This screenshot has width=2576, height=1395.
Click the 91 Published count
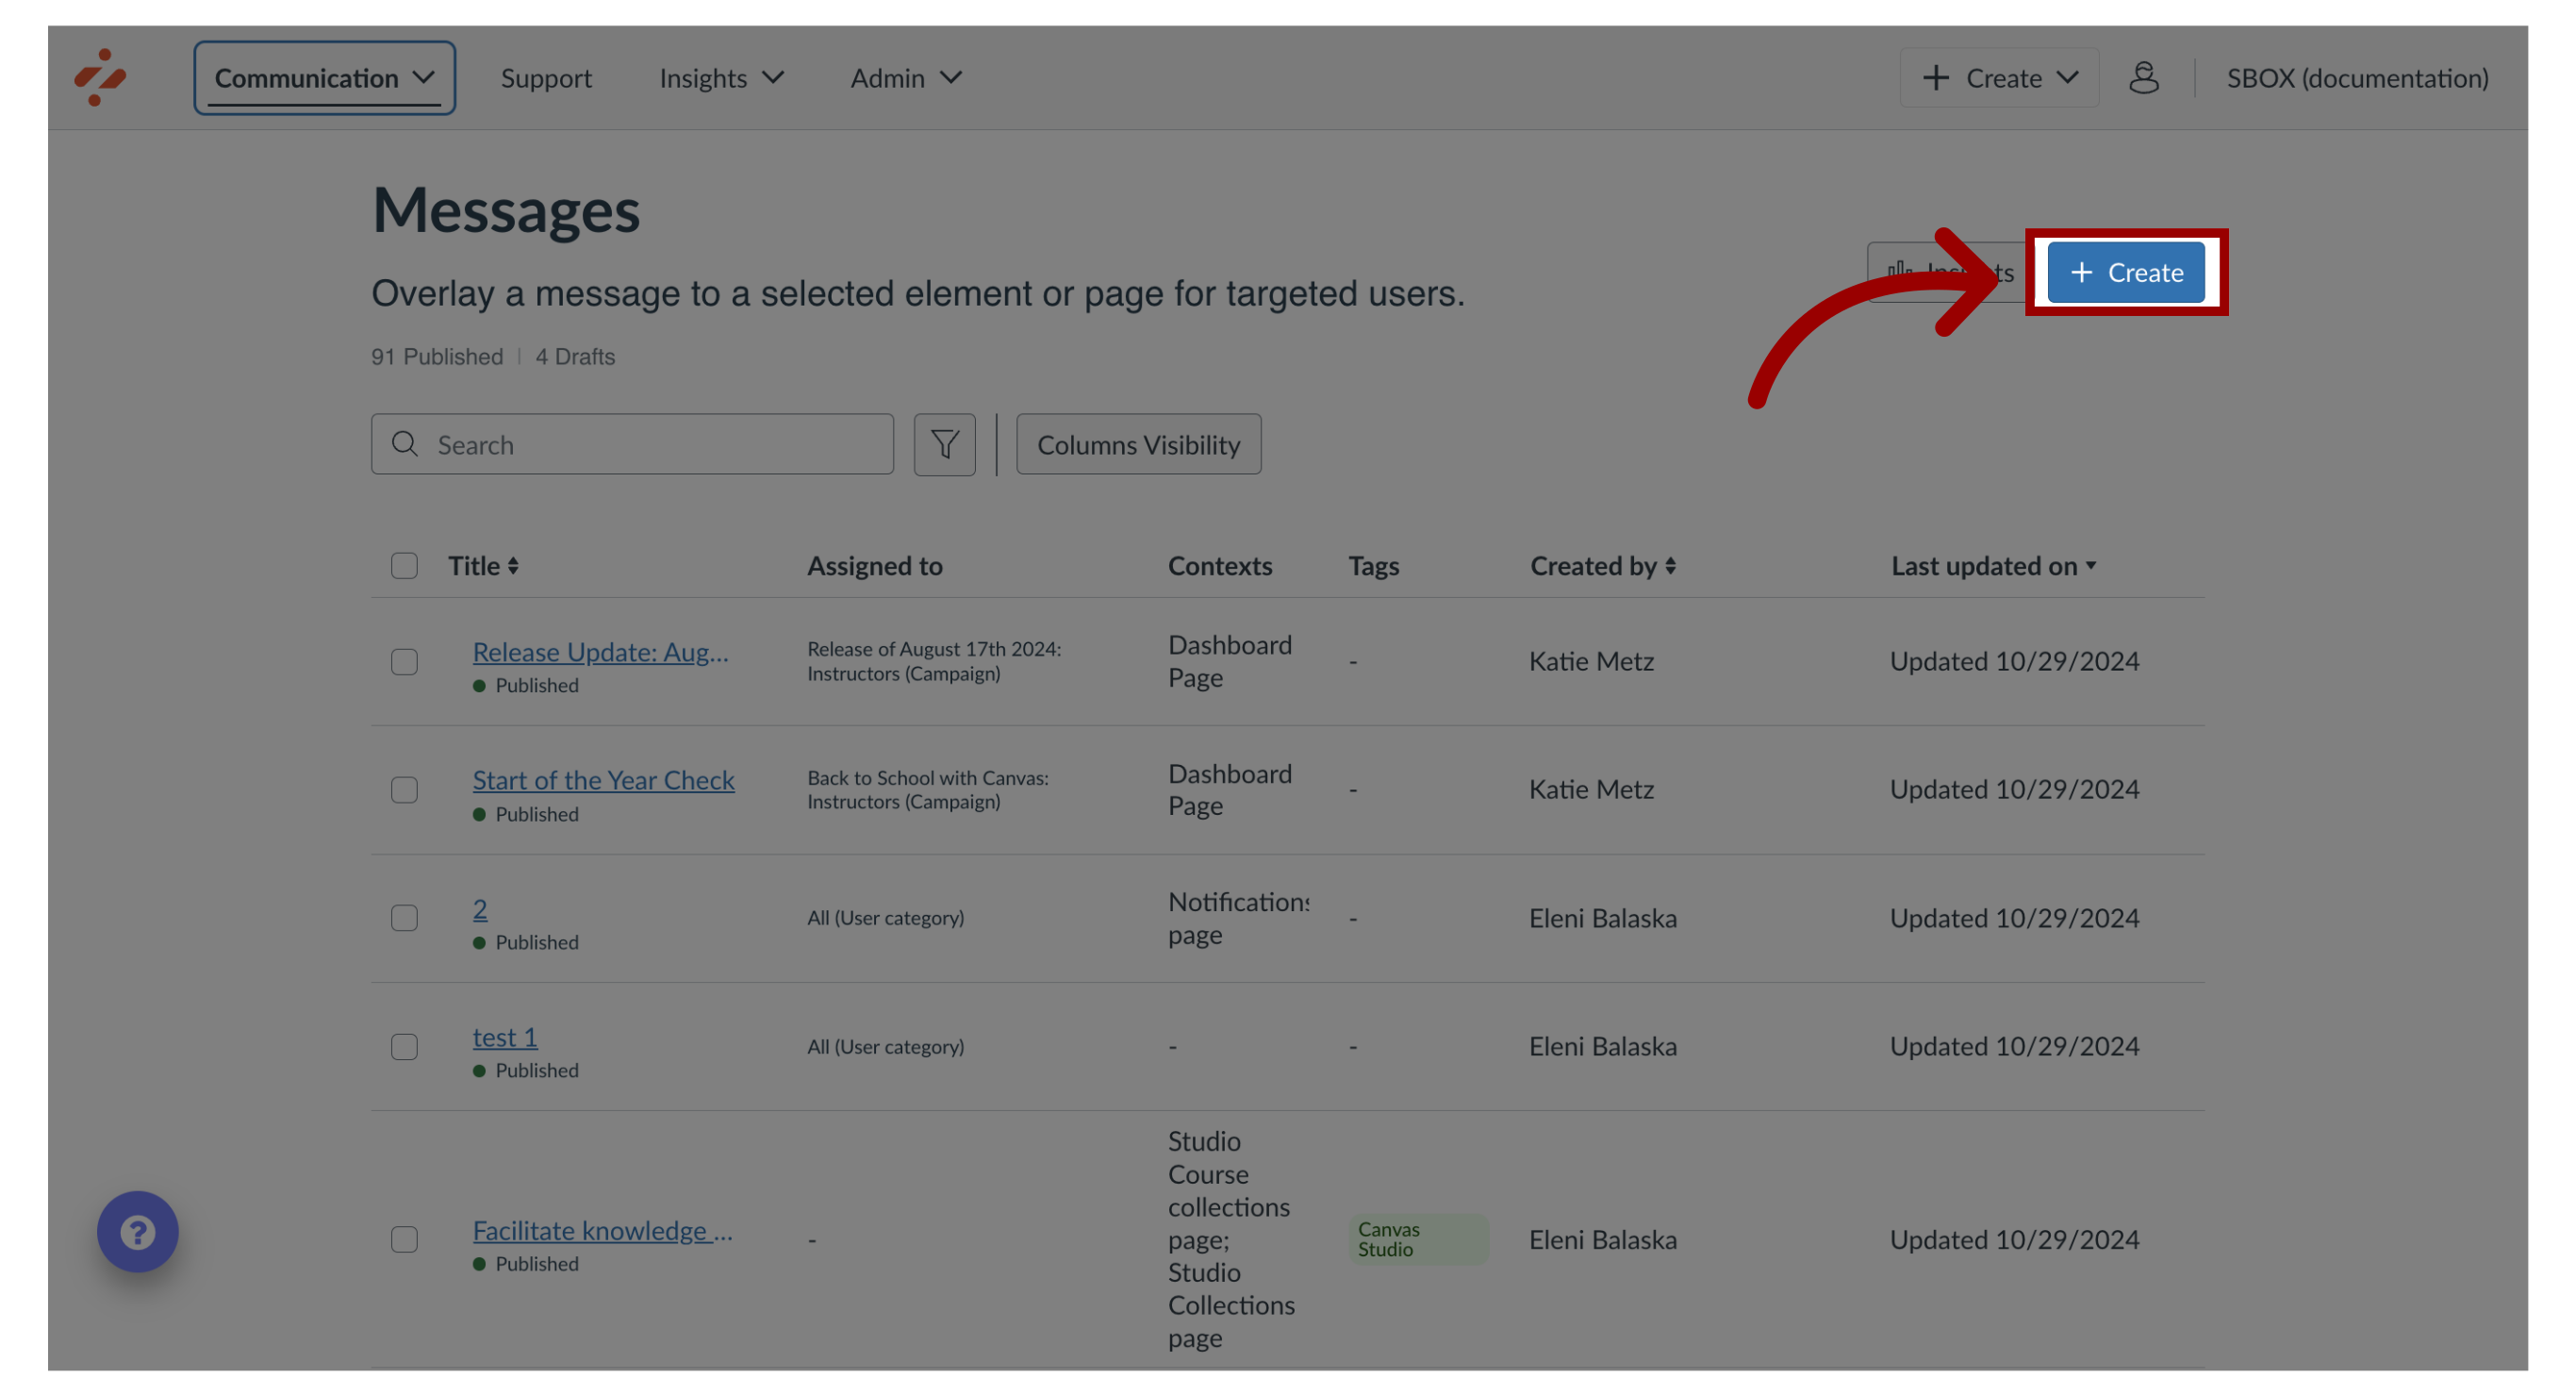pyautogui.click(x=437, y=357)
